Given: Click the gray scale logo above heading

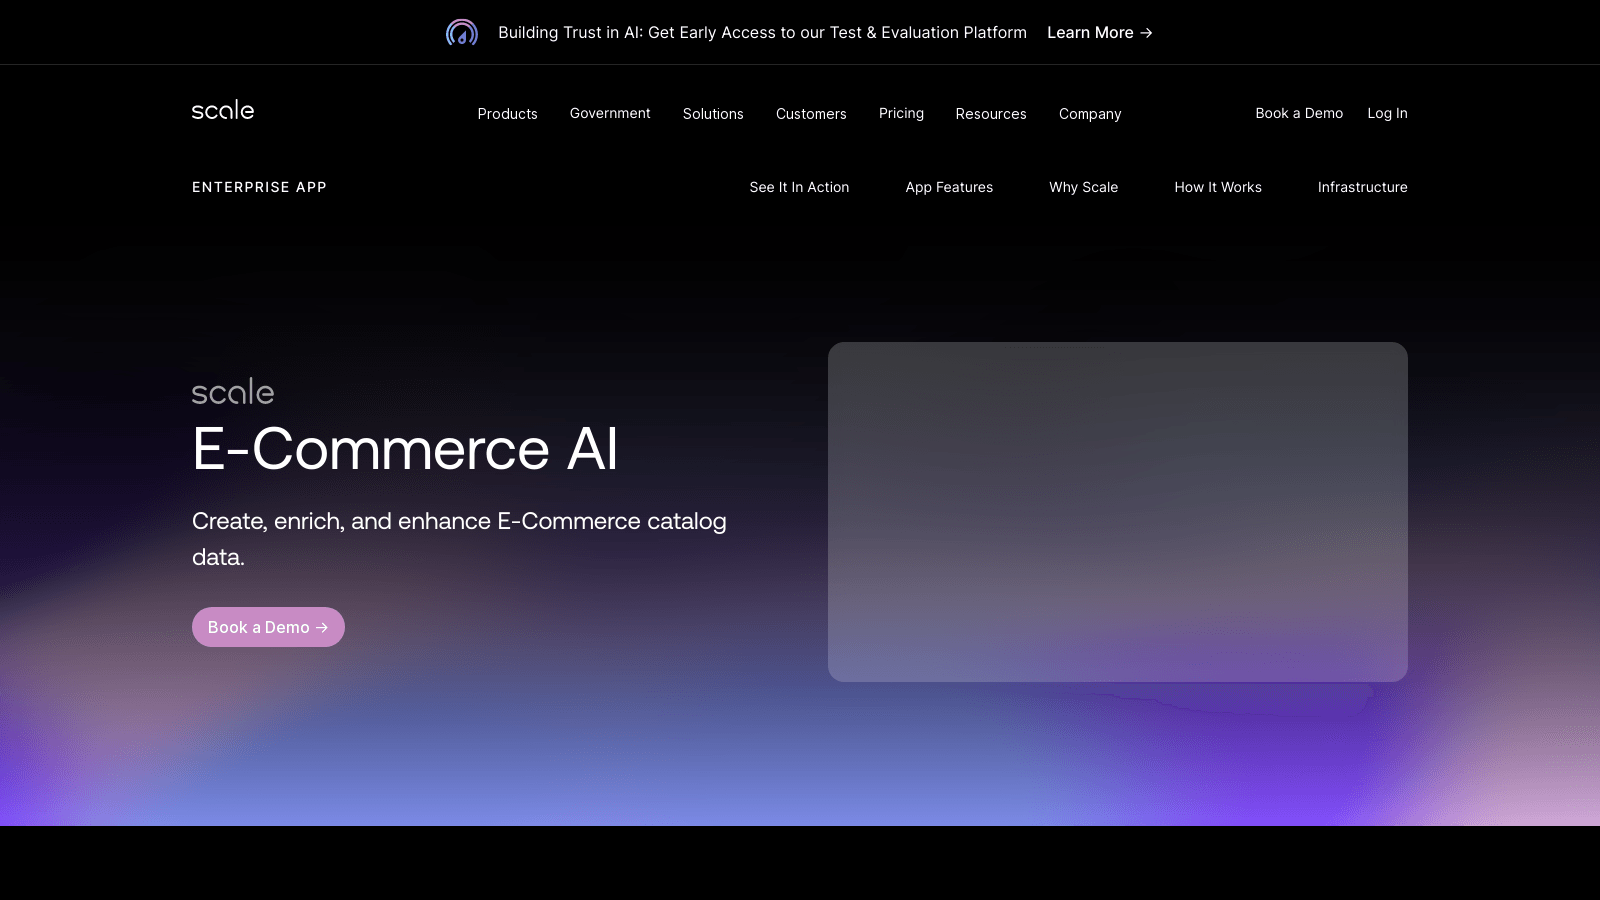Looking at the screenshot, I should click(233, 391).
